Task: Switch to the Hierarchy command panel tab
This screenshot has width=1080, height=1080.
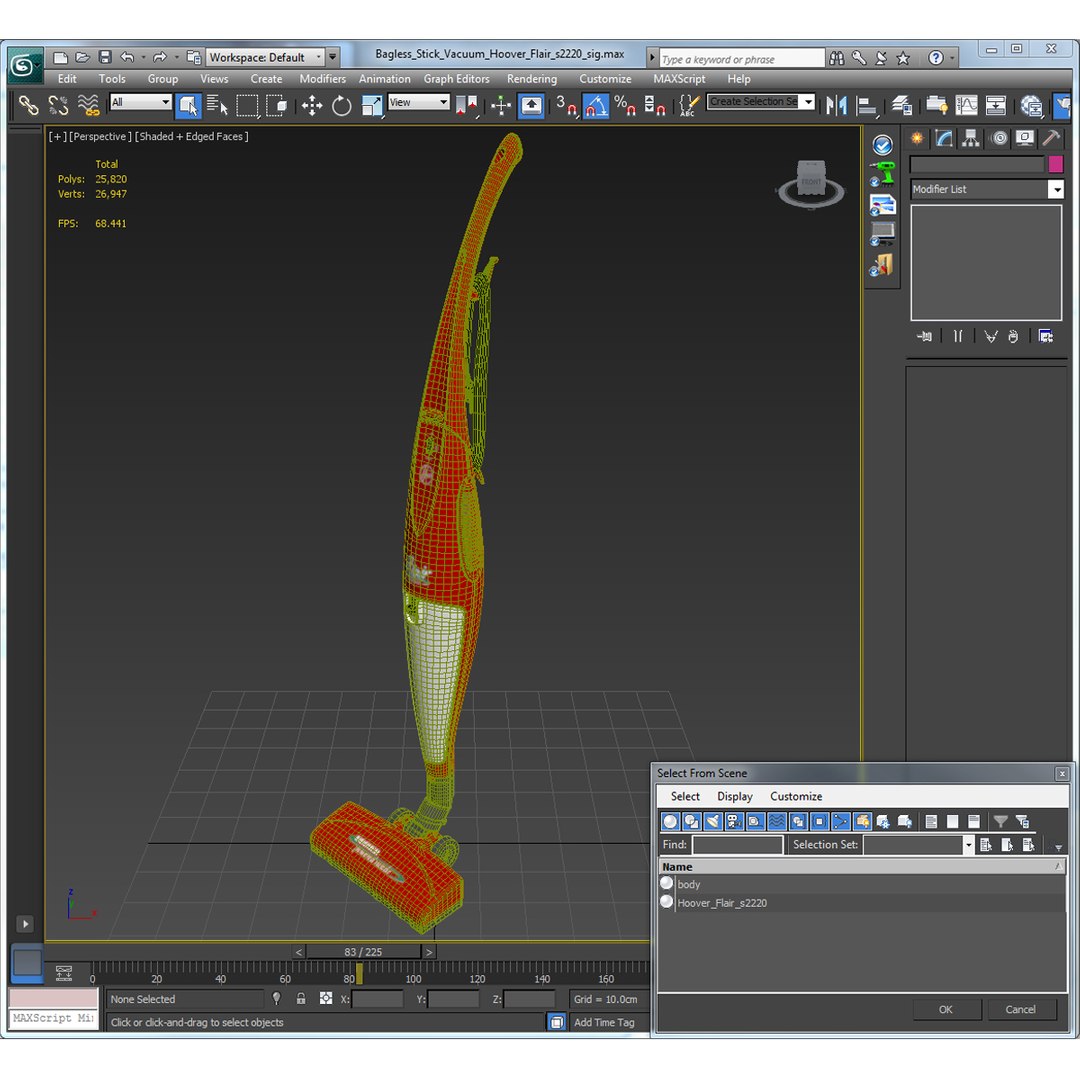Action: [x=970, y=138]
